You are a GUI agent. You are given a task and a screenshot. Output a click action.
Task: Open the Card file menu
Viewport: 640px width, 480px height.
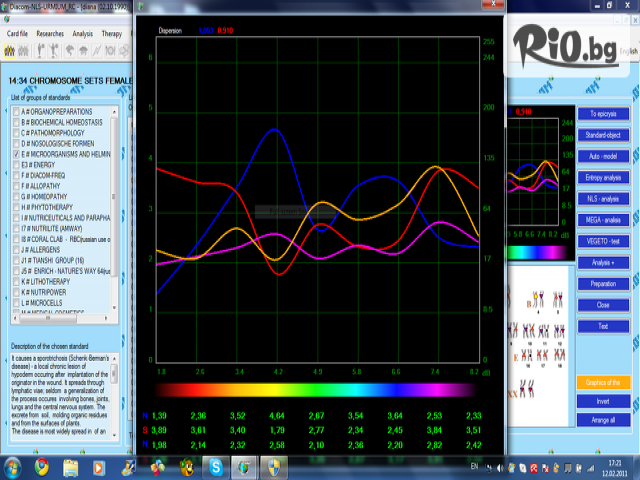16,33
